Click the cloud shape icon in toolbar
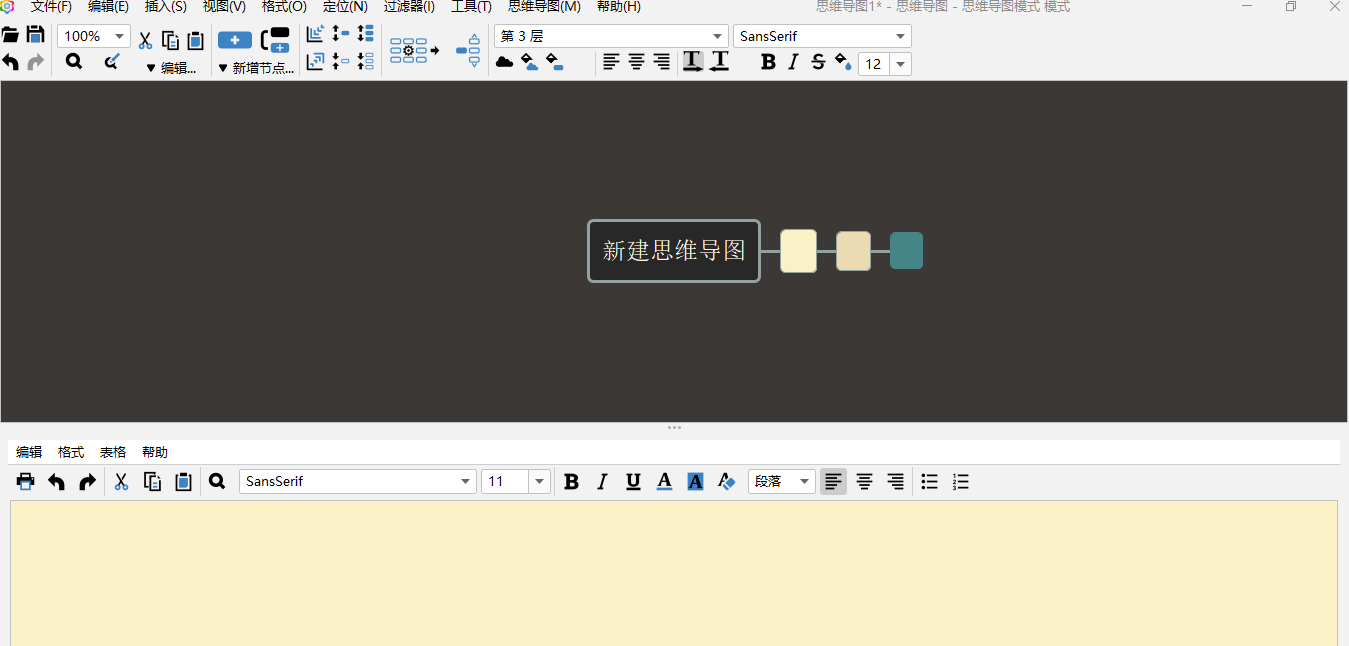The height and width of the screenshot is (646, 1349). coord(505,63)
